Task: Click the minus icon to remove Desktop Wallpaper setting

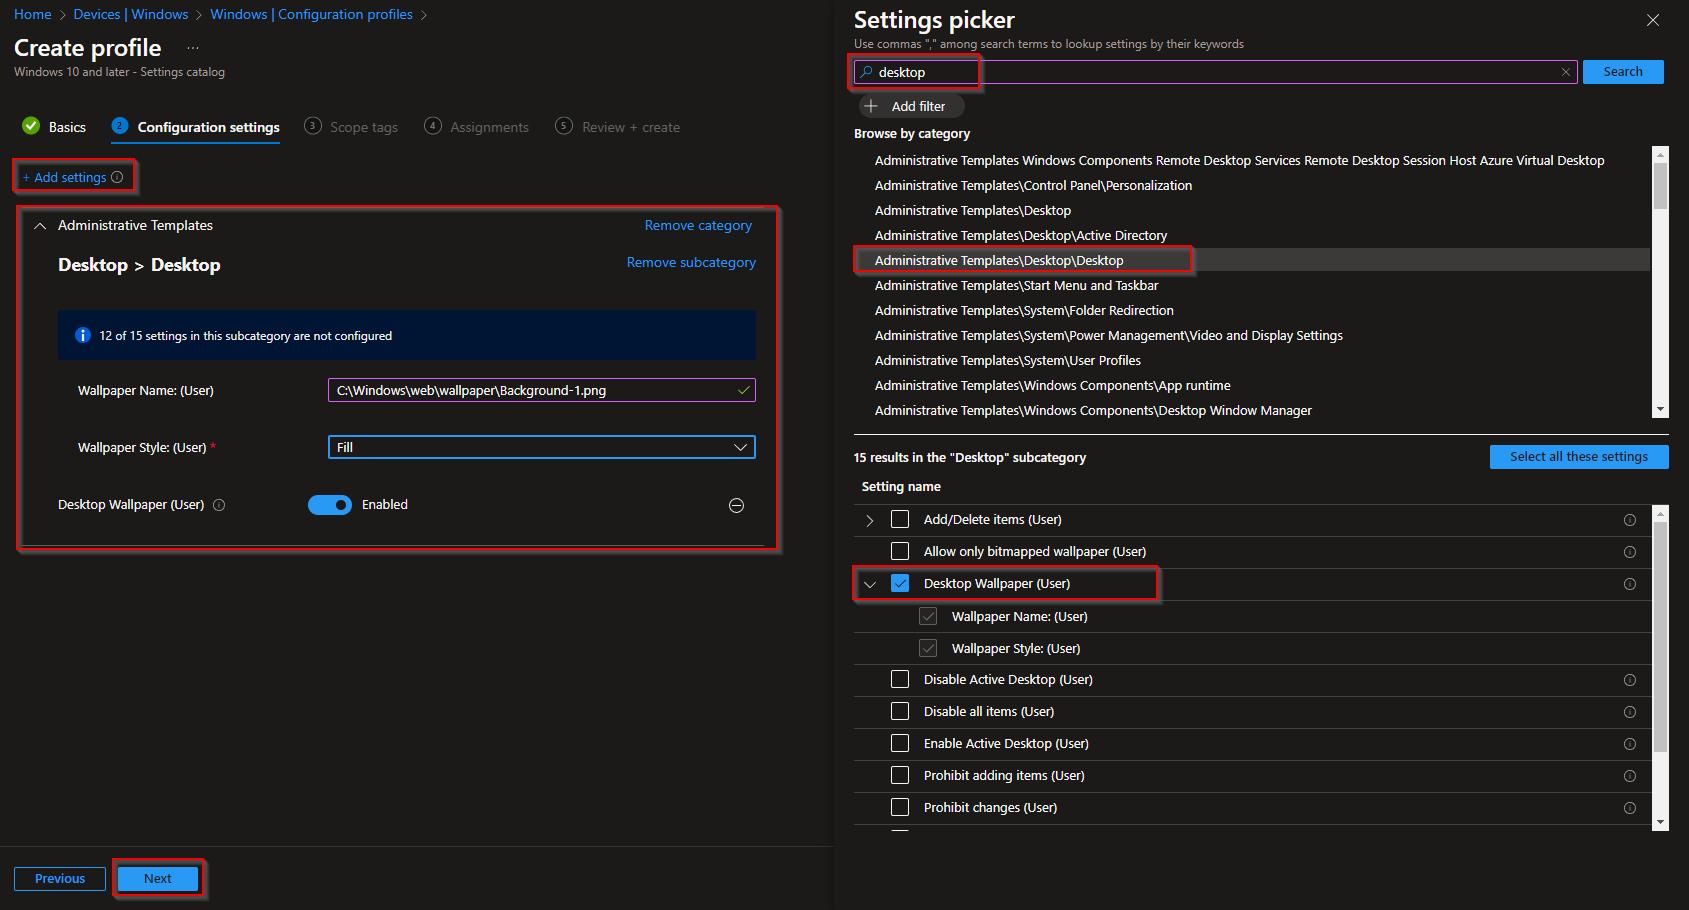Action: click(736, 506)
